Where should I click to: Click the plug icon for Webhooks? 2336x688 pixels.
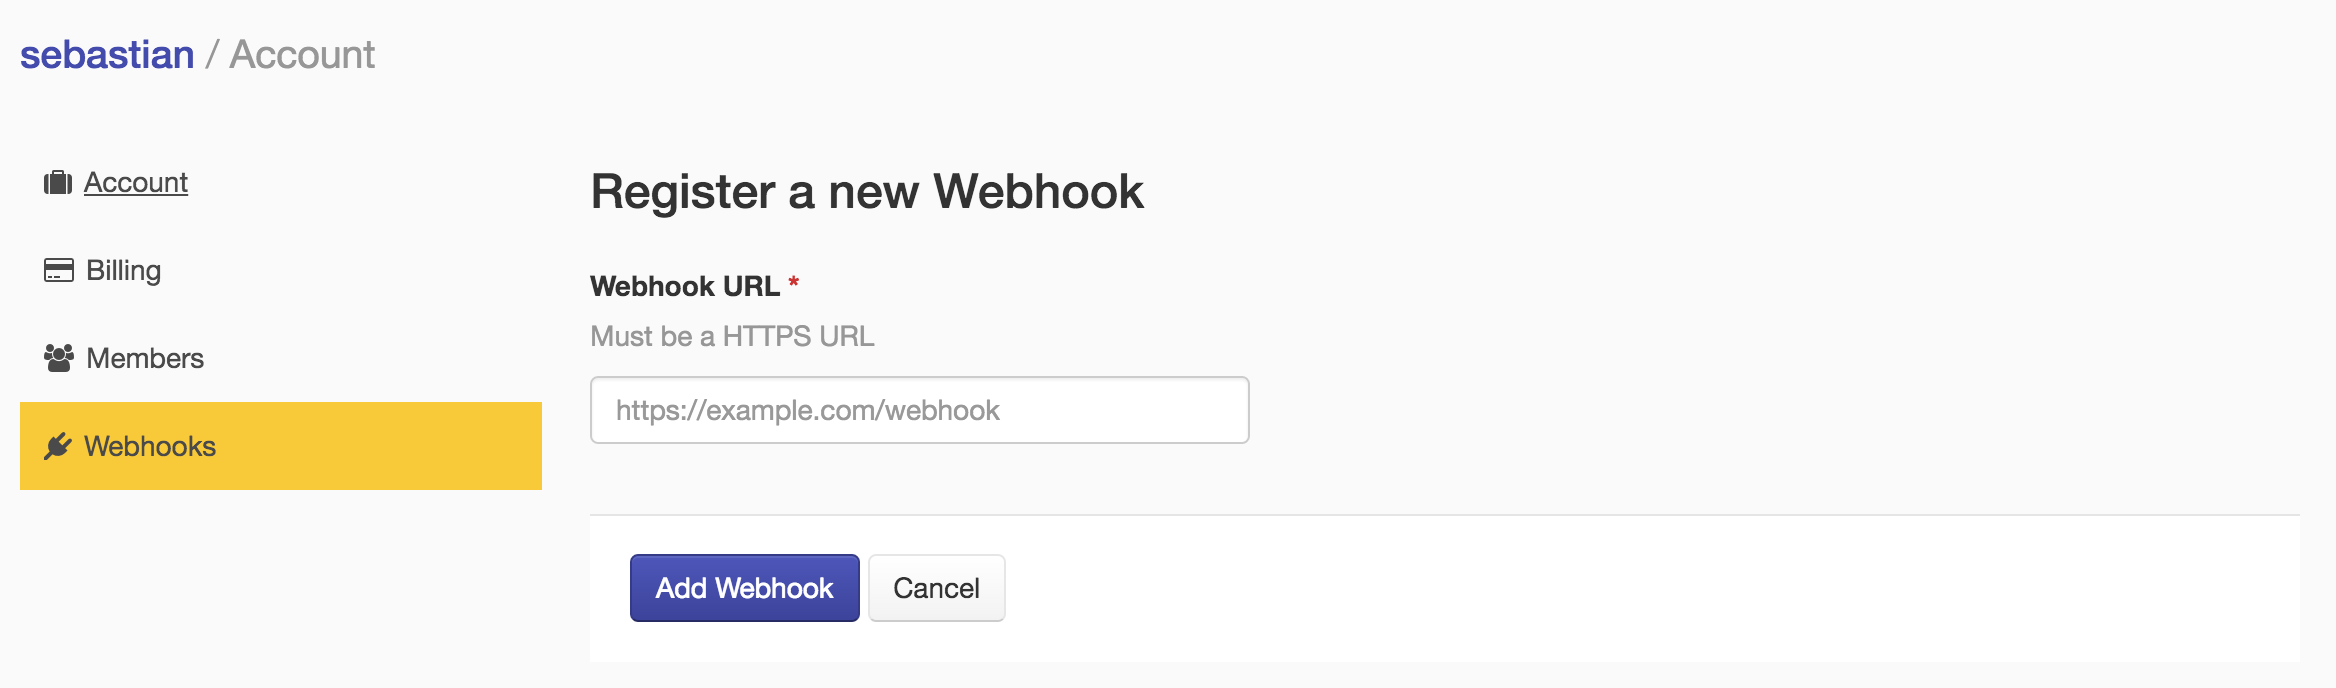(58, 446)
